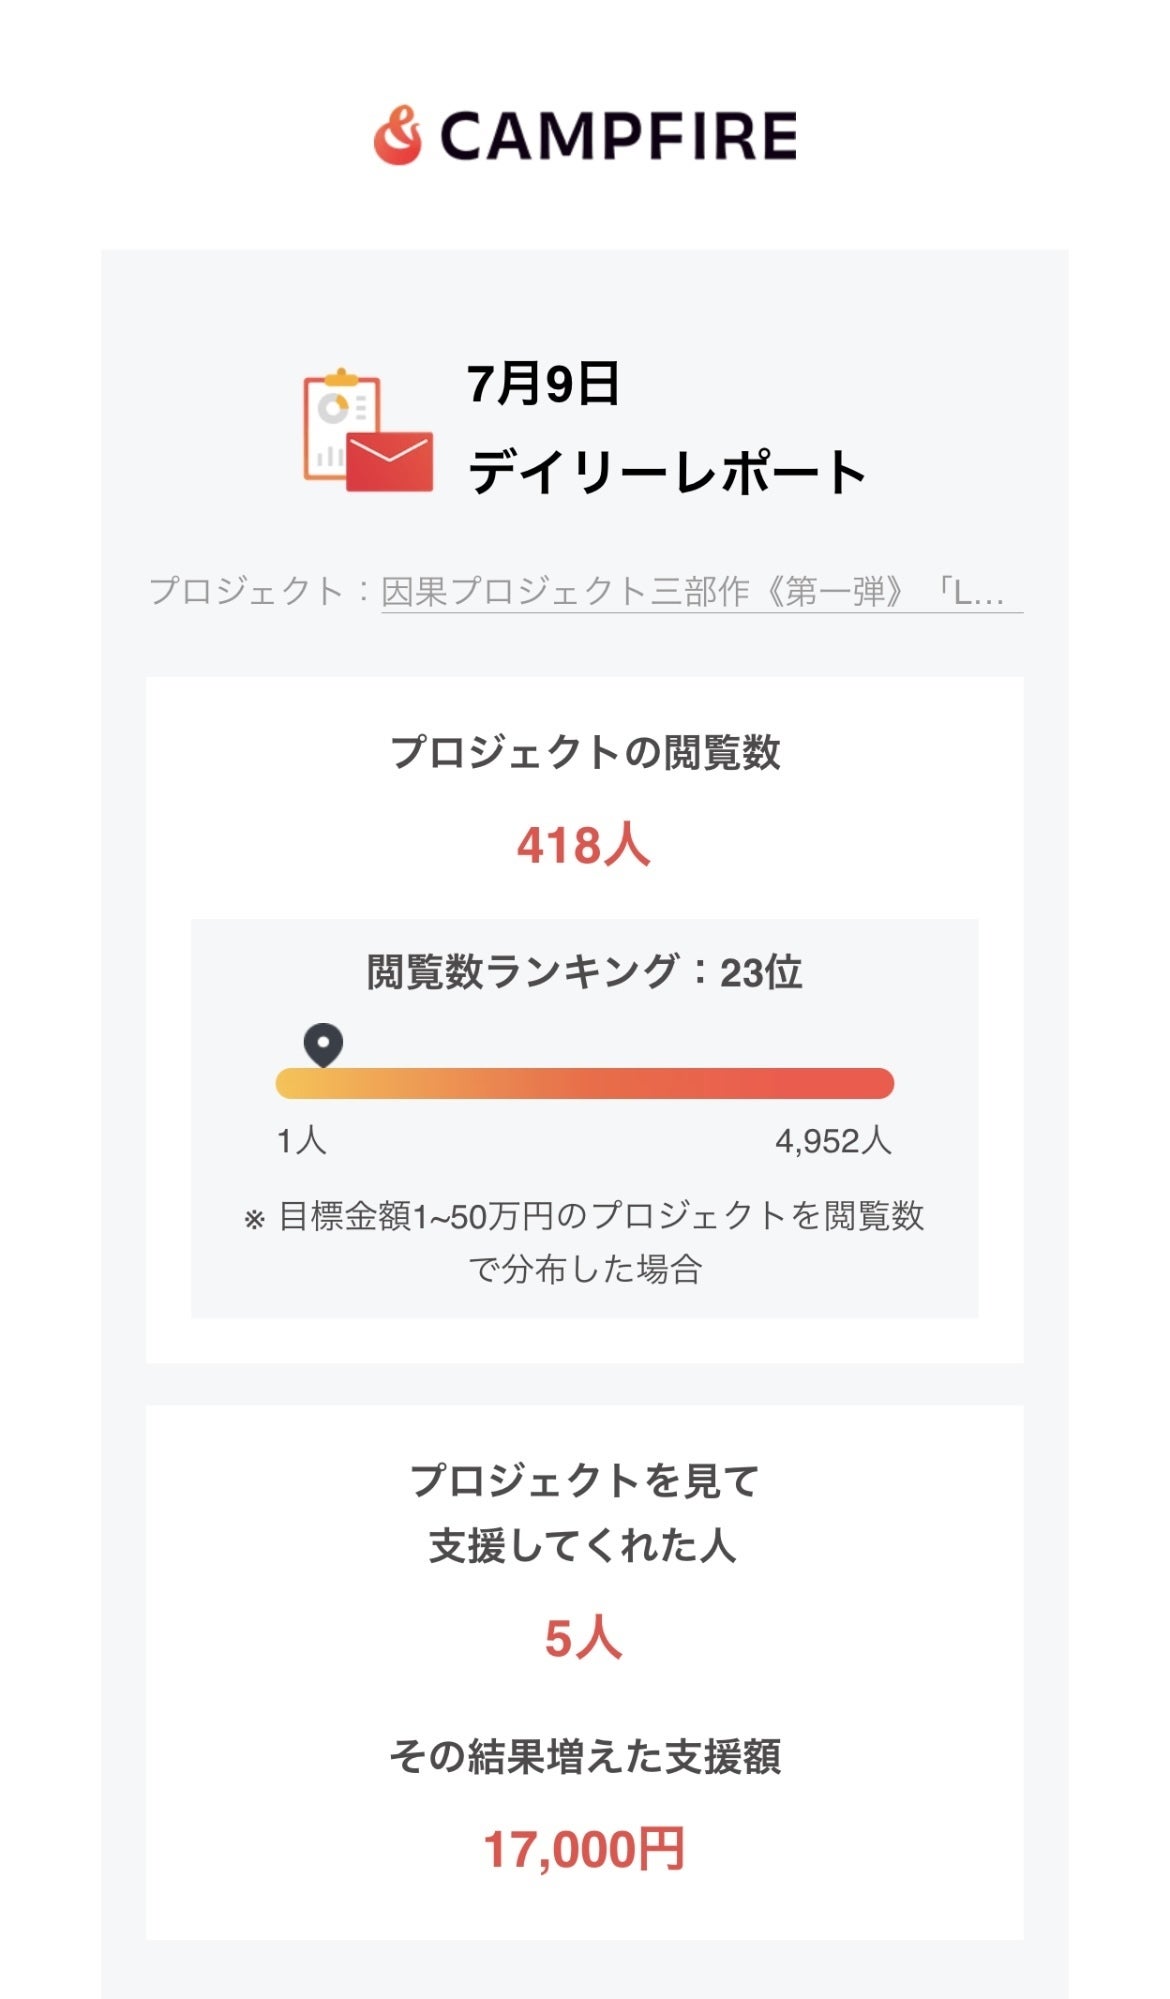Click the プロジェクトの閲覧数 heading
Viewport: 1170px width, 1999px height.
pos(585,752)
